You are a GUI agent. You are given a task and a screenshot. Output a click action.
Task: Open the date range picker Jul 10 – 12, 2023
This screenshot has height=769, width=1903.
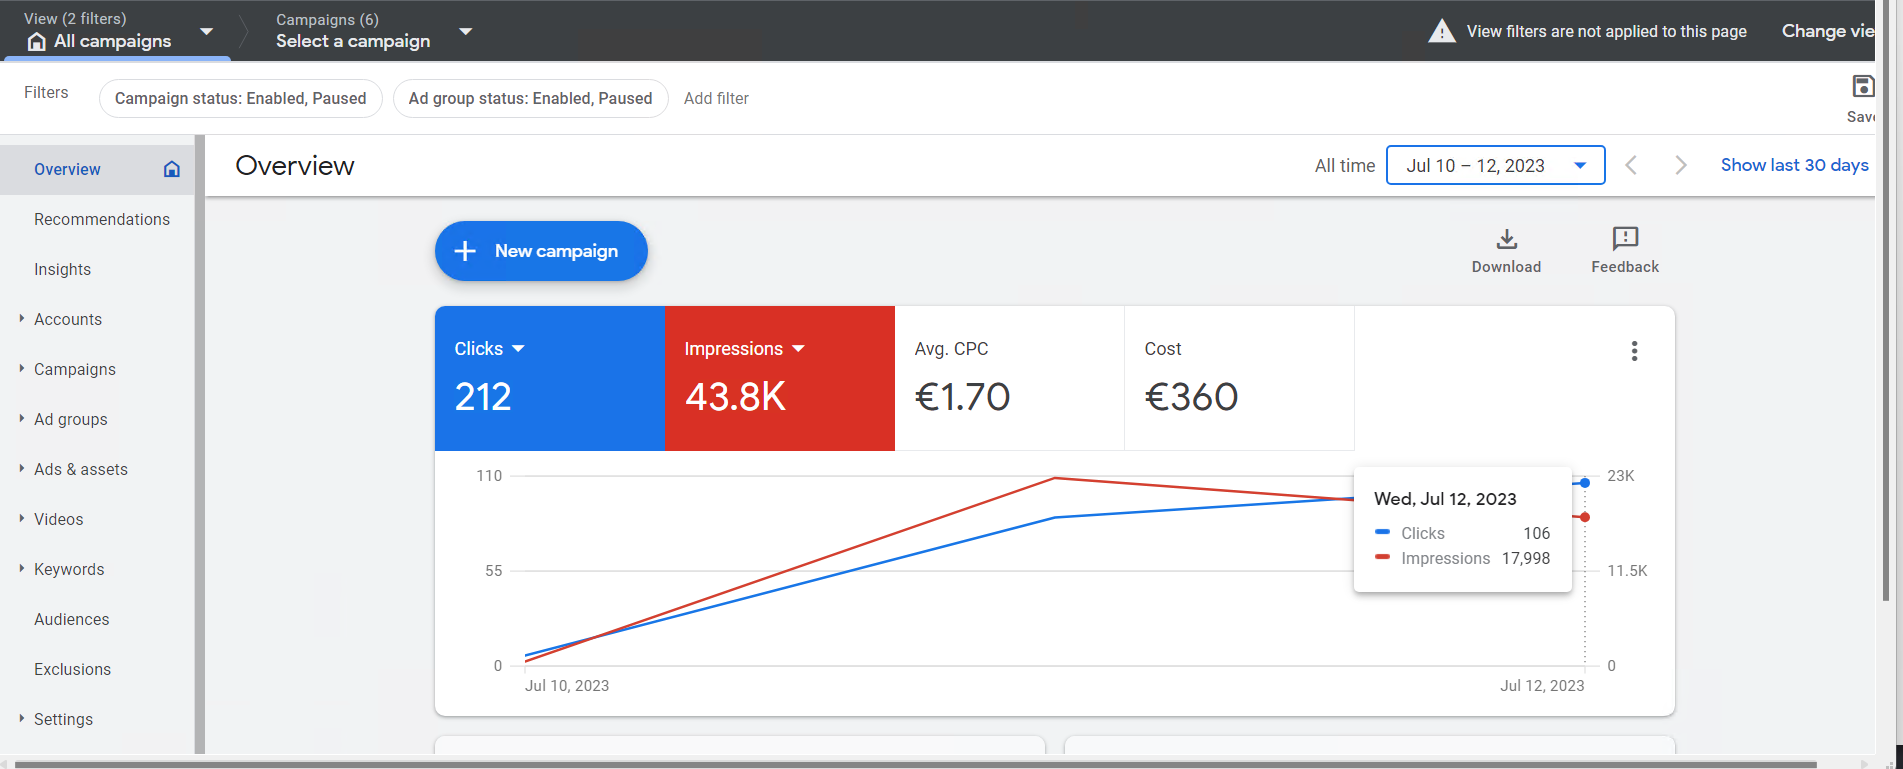(1495, 165)
